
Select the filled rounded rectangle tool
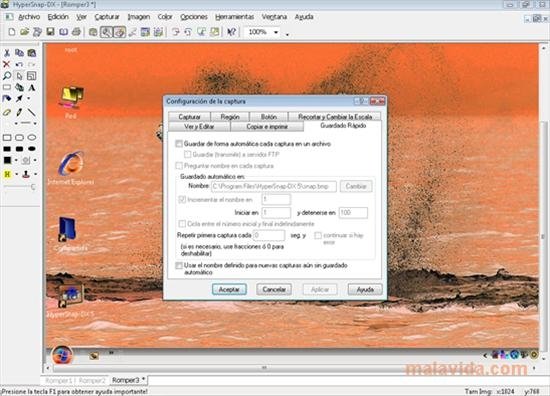pos(19,149)
